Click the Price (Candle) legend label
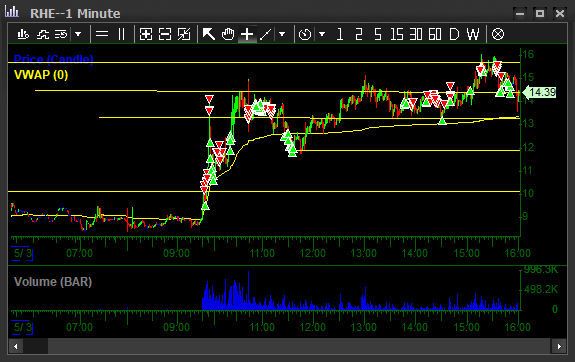Viewport: 575px width, 362px height. click(54, 59)
